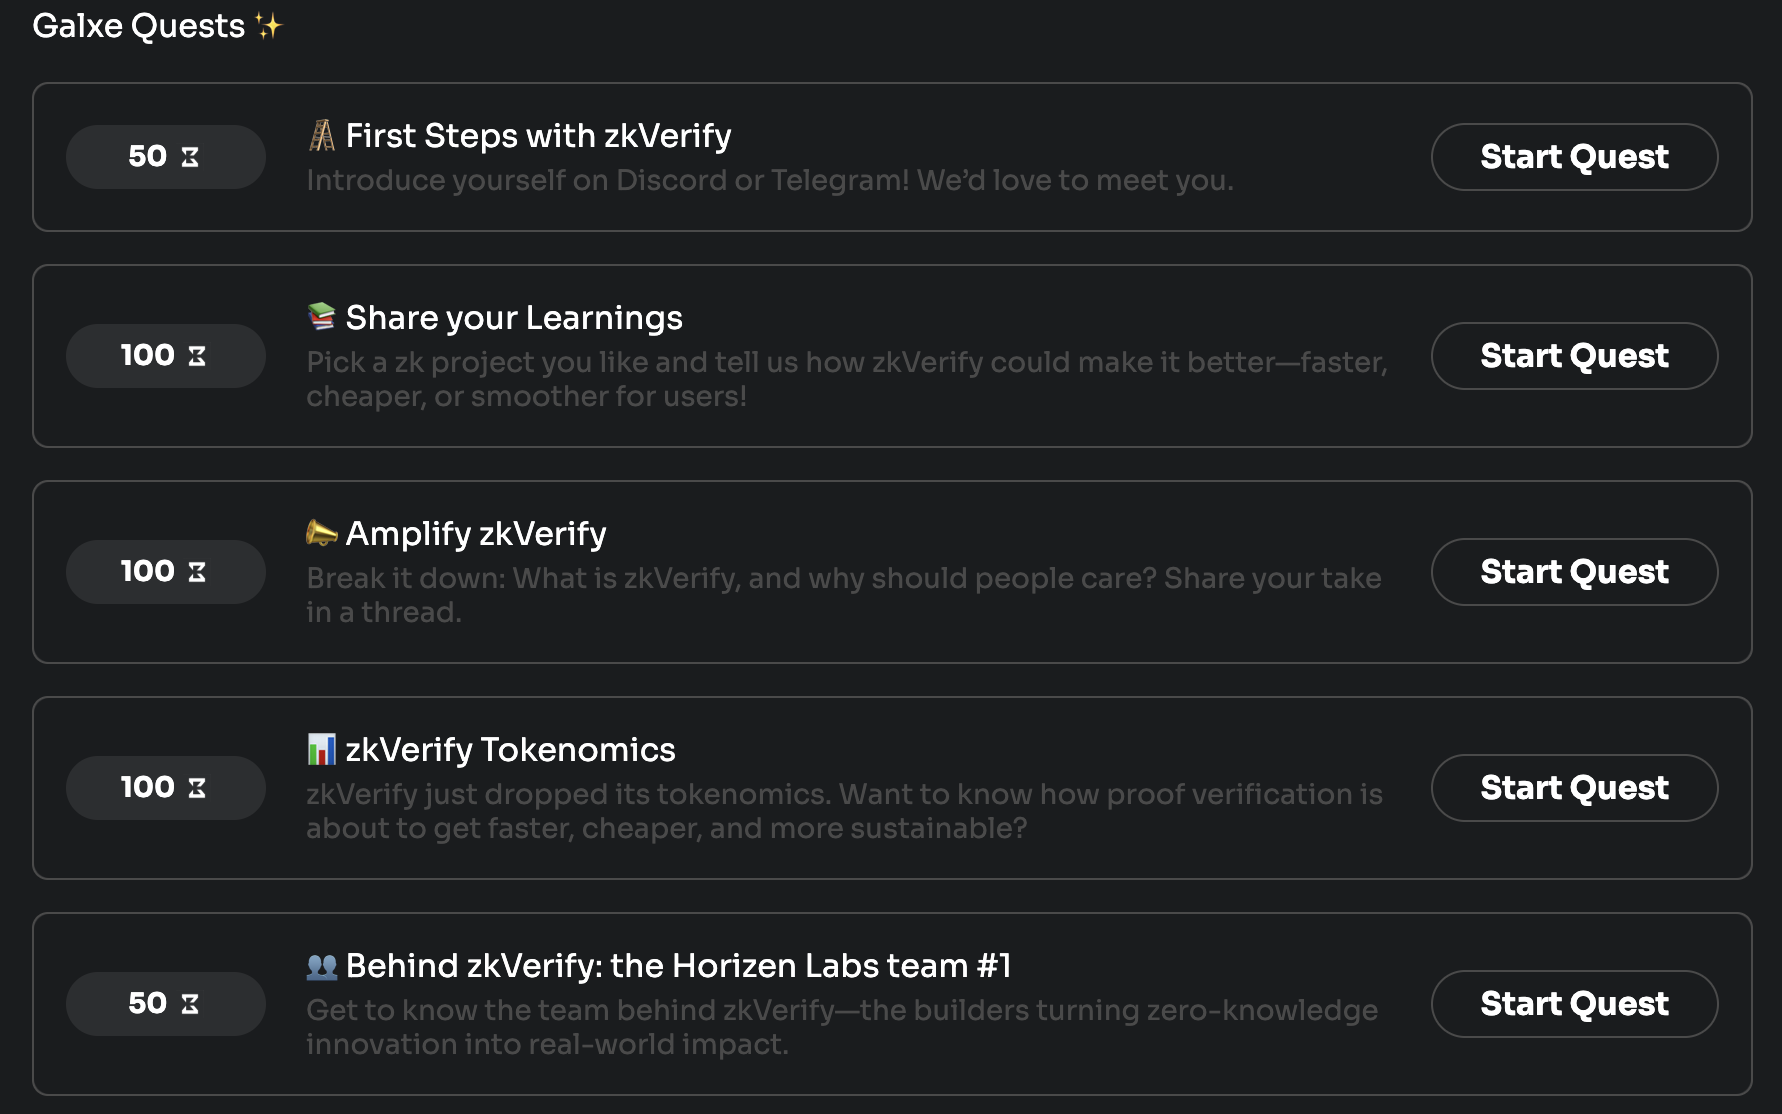Click the books icon beside Share your Learnings
The image size is (1782, 1114).
[321, 317]
